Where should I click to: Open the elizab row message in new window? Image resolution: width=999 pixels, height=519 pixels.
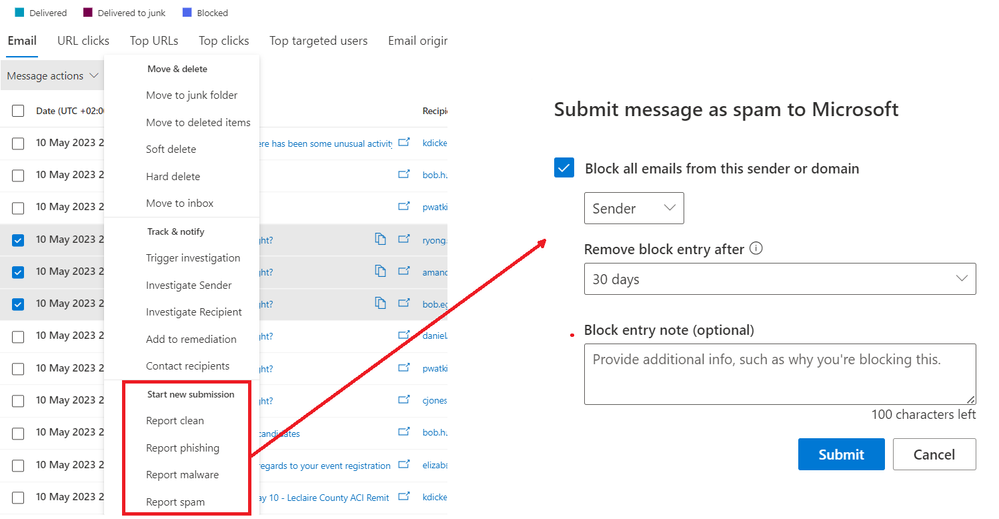tap(404, 464)
